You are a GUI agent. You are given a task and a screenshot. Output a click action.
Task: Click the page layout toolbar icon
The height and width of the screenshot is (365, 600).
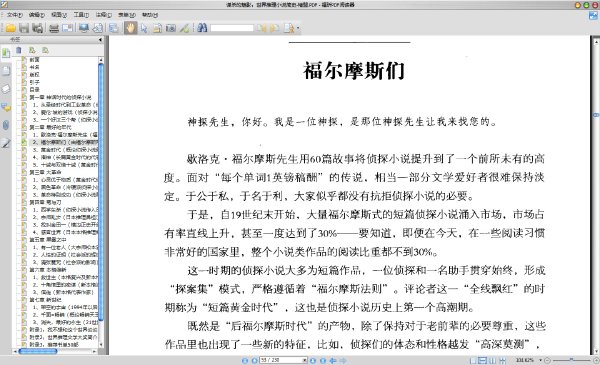coord(114,28)
